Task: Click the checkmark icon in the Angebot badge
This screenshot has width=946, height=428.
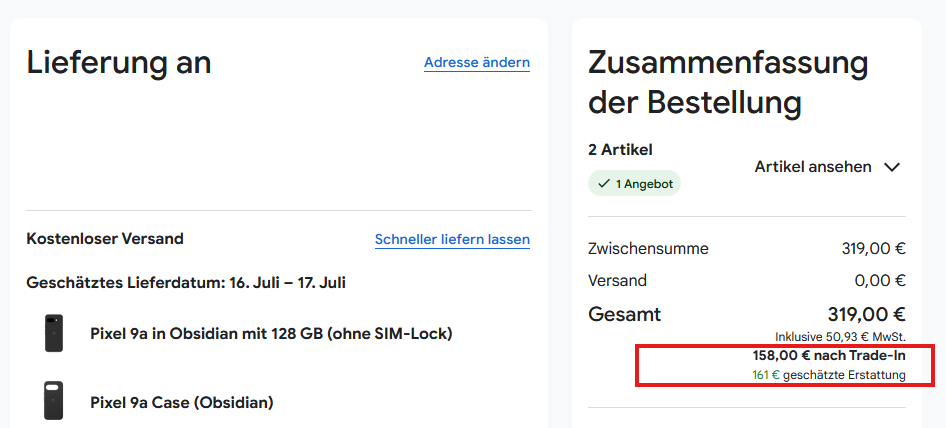Action: 604,184
